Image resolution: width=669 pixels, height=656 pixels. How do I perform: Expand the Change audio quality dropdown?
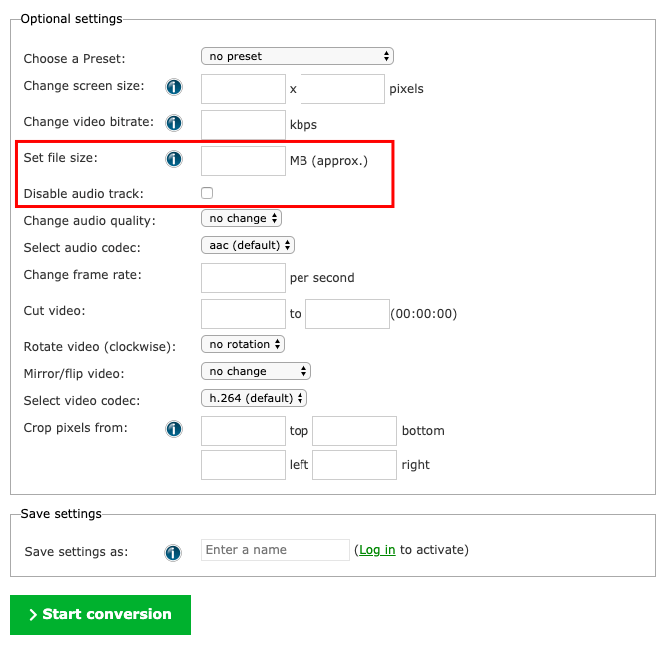[242, 218]
